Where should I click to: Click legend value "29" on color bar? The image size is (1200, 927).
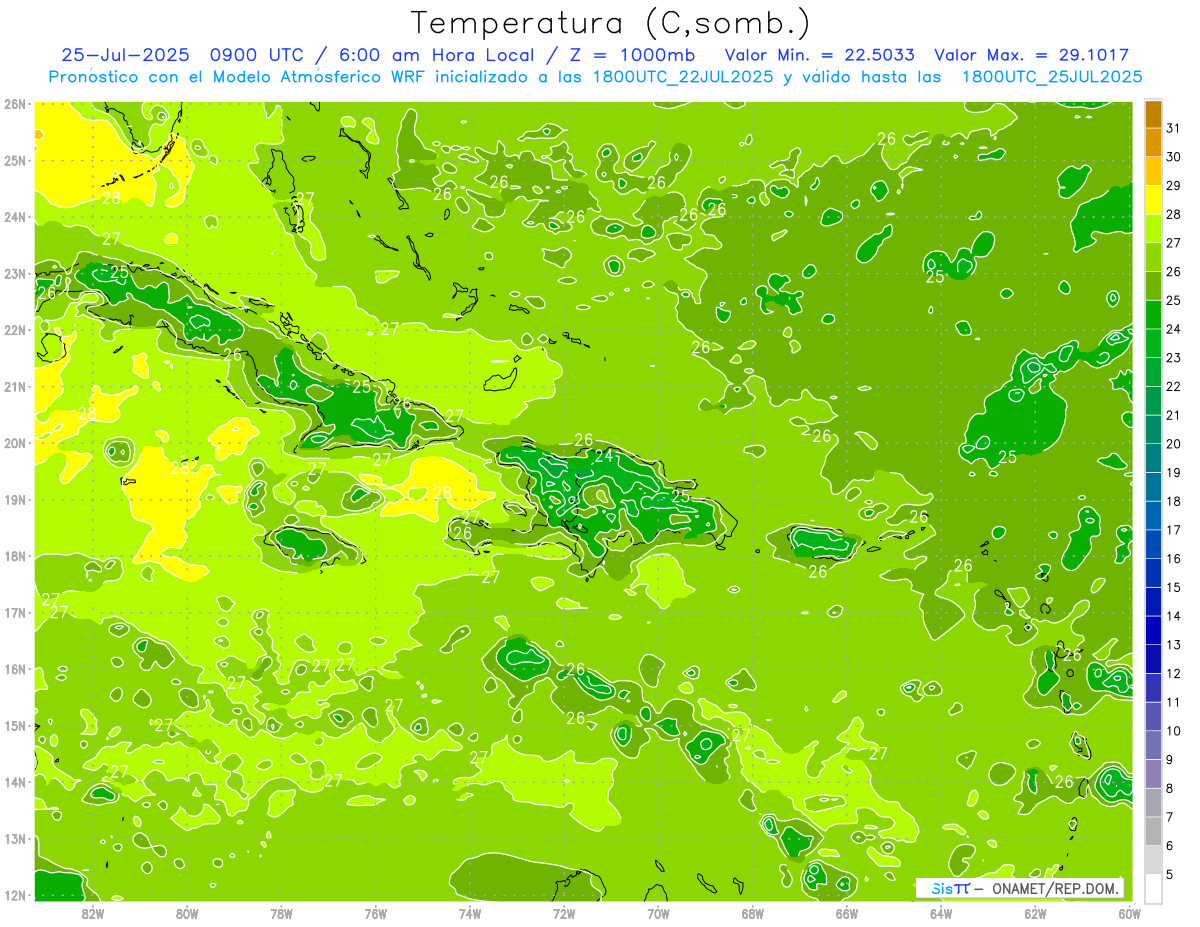click(1174, 186)
